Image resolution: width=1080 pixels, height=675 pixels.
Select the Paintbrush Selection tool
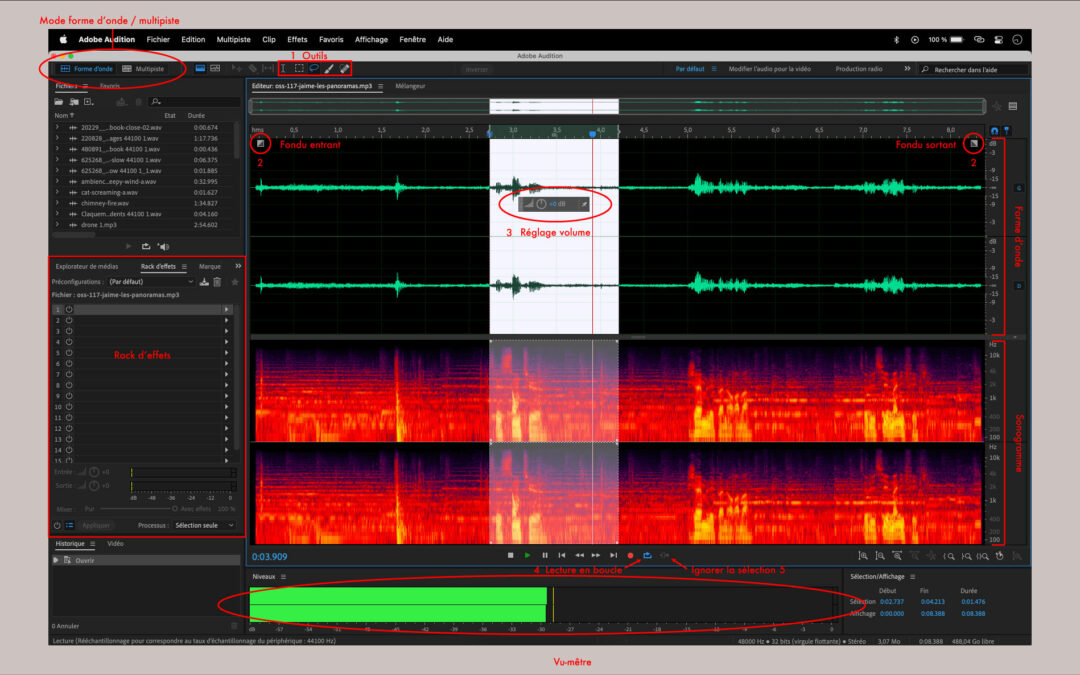point(328,69)
